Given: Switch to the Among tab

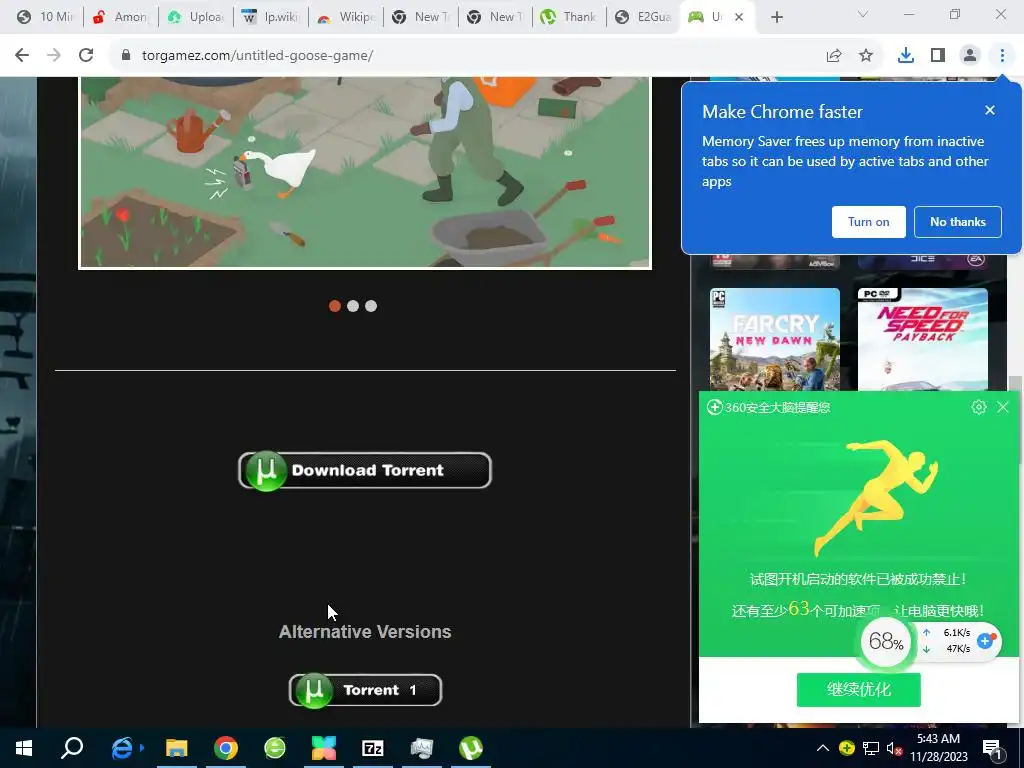Looking at the screenshot, I should 121,17.
